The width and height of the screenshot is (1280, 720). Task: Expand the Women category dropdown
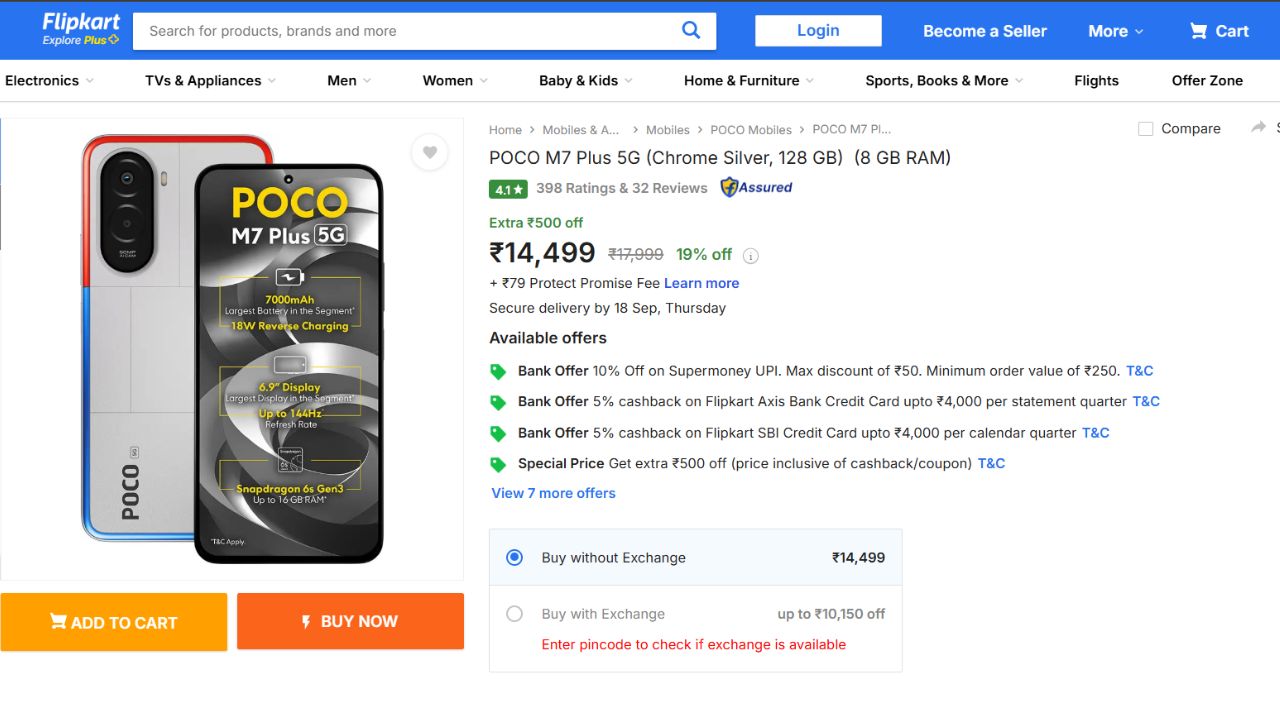pos(455,81)
